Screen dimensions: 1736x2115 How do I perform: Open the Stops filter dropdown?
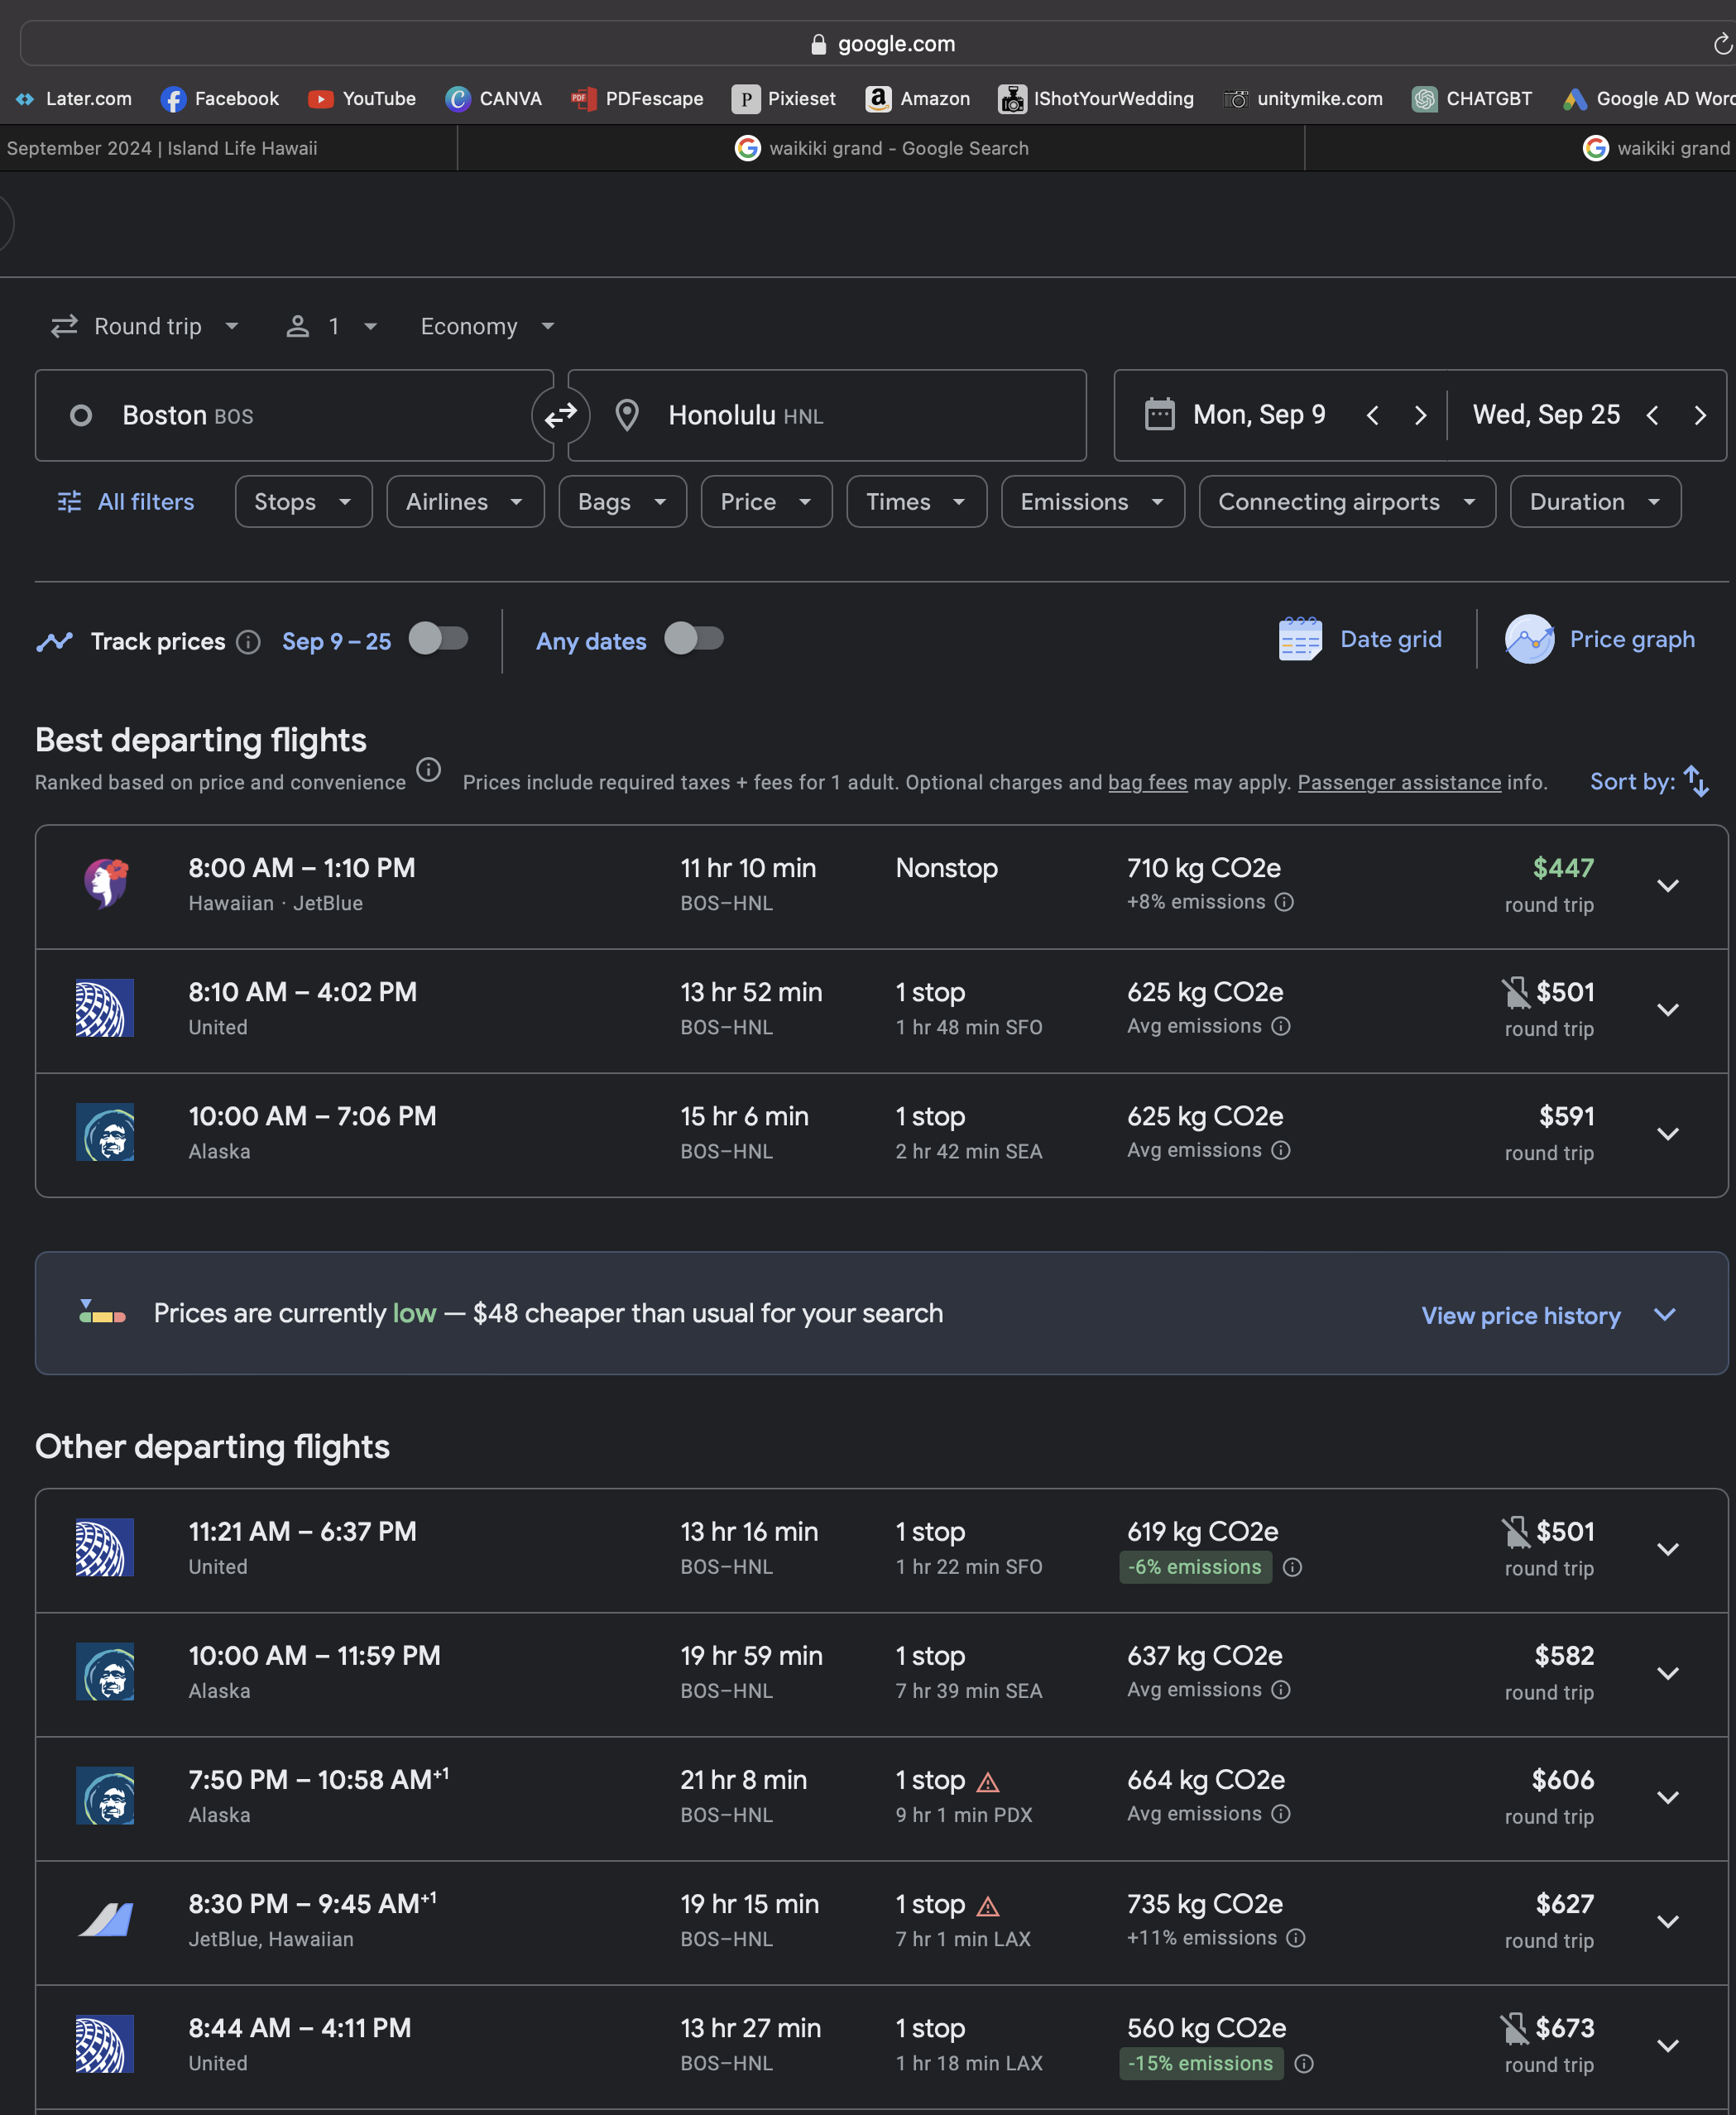click(303, 502)
